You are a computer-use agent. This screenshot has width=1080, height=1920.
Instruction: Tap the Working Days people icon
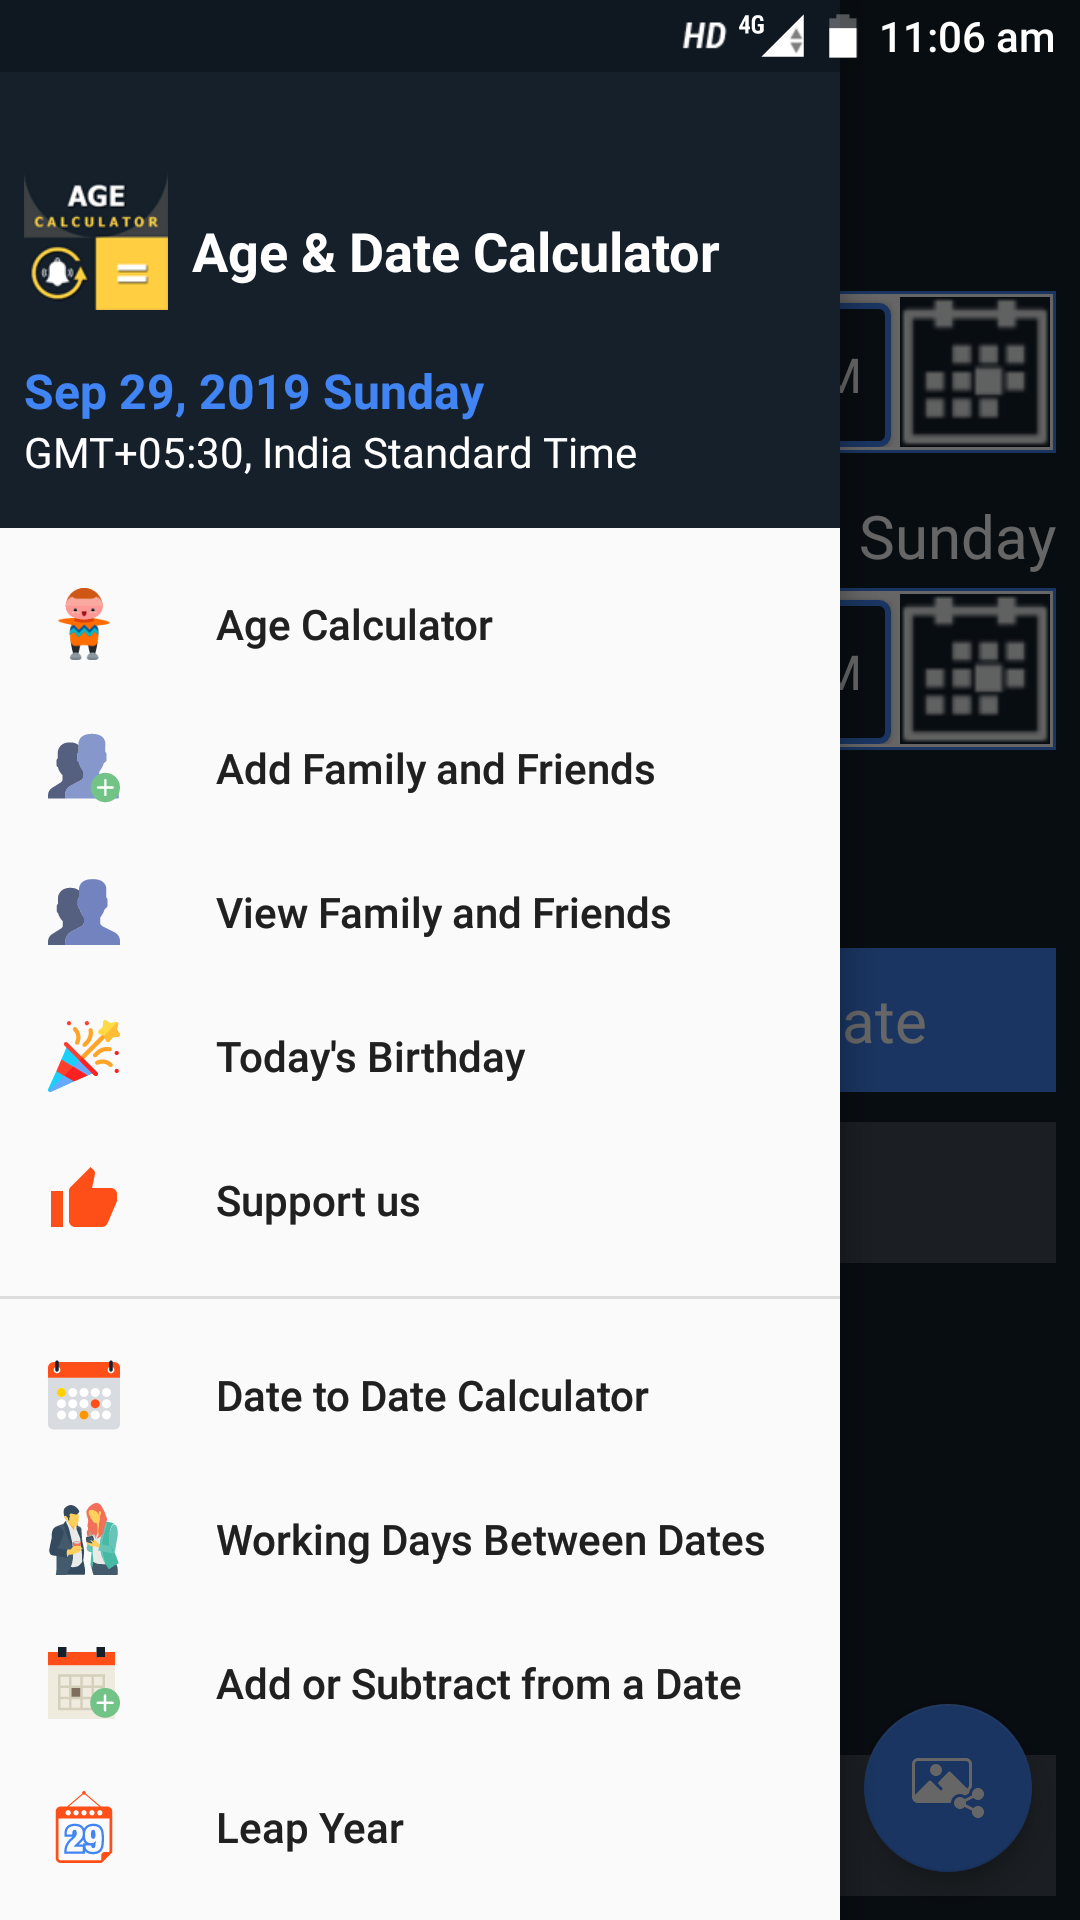(84, 1539)
